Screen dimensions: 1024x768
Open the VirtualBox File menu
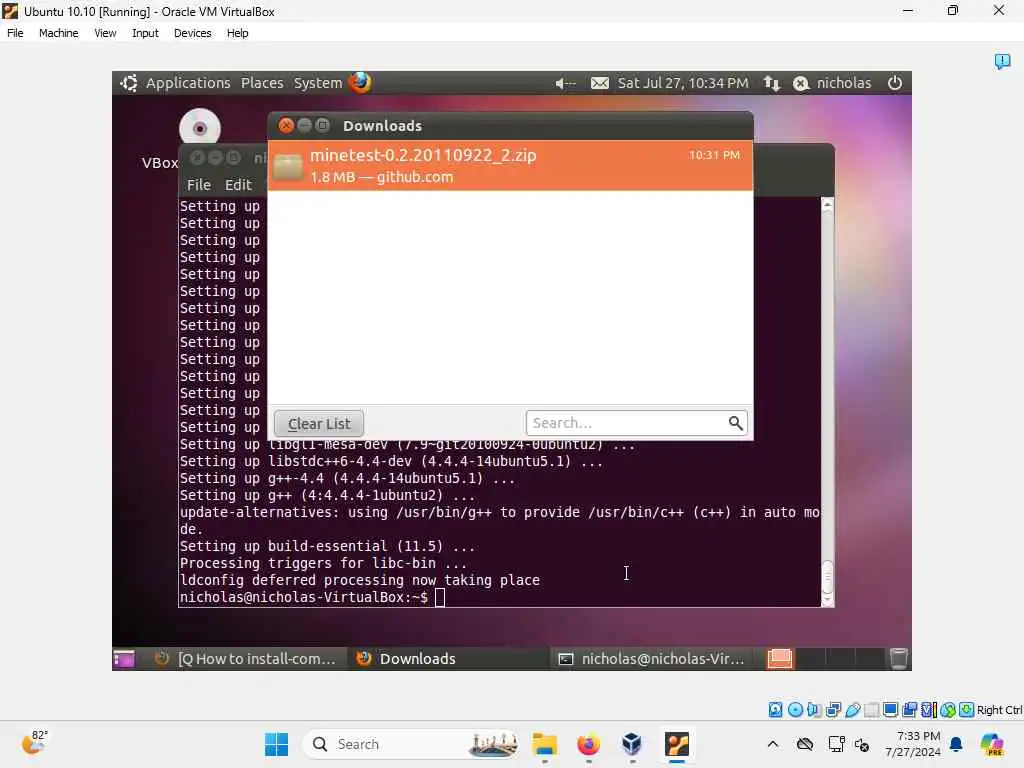pos(15,33)
